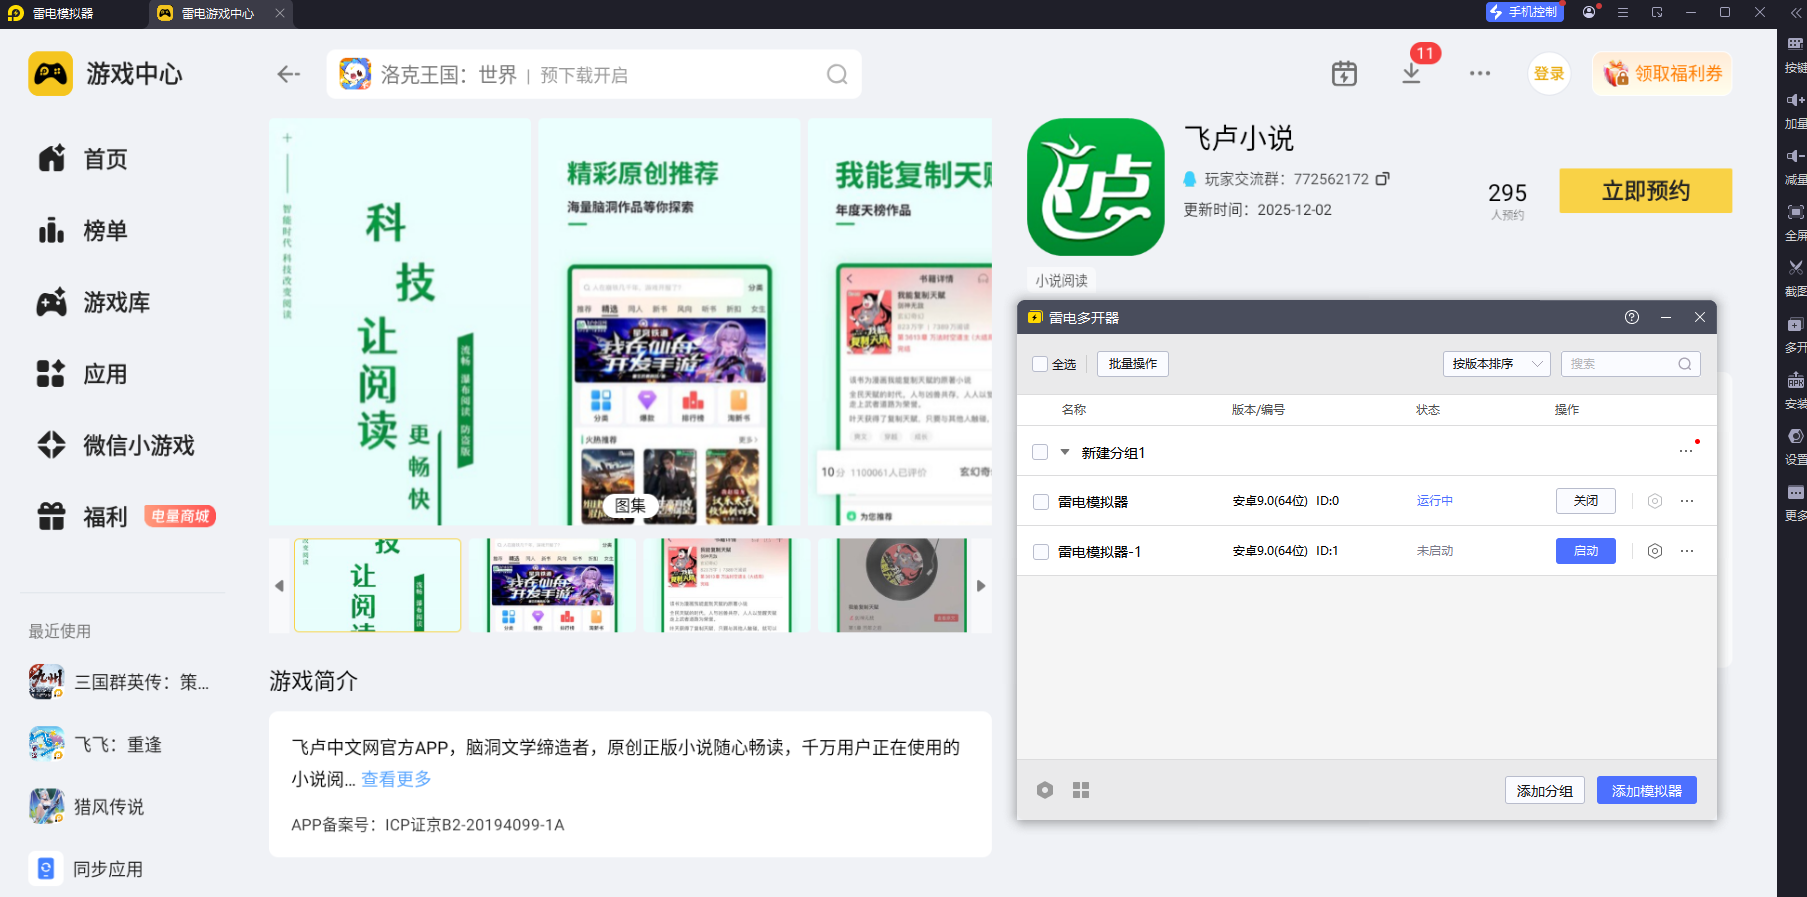
Task: Check the box for 雷电模拟器-1
Action: point(1041,552)
